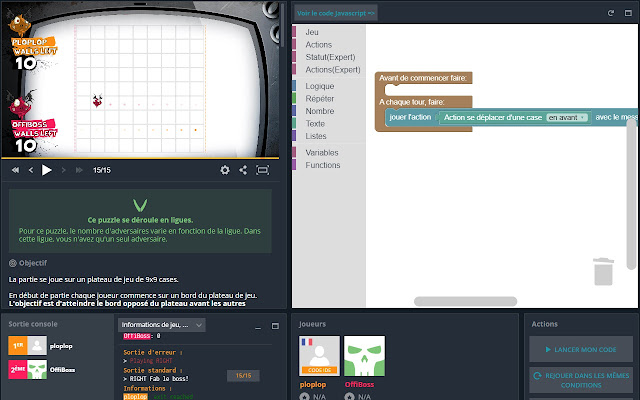Viewport: 640px width, 400px height.
Task: Open the Statut(Expert) block category
Action: point(329,57)
